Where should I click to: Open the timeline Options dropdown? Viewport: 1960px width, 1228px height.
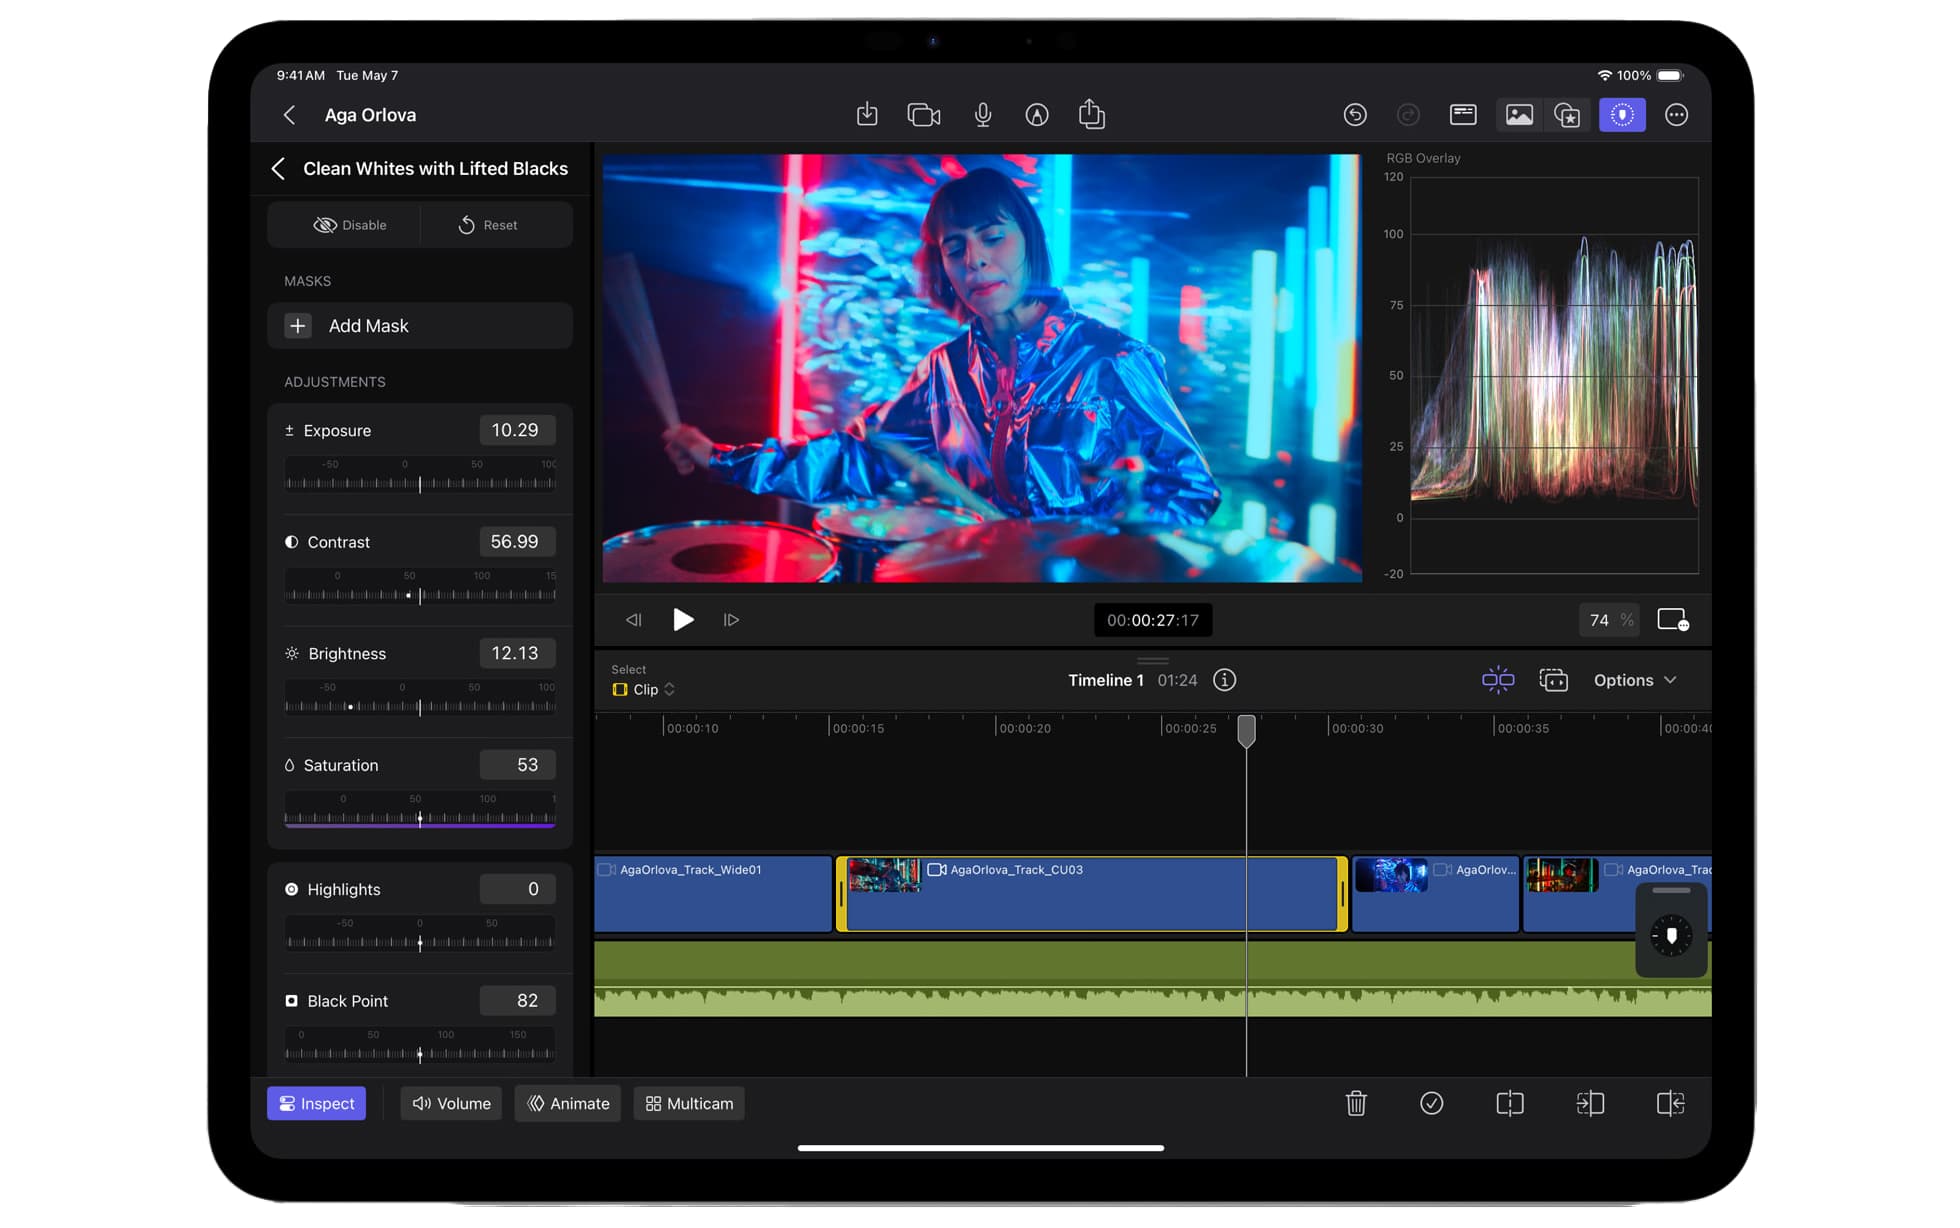1635,680
